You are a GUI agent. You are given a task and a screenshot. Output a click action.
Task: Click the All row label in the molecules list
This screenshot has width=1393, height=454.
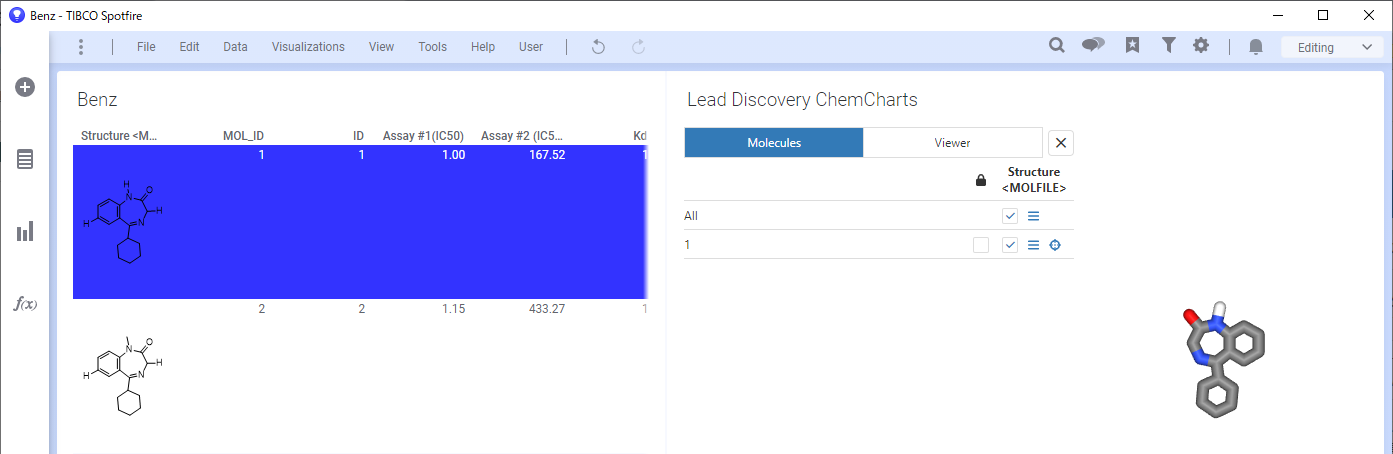(x=691, y=216)
